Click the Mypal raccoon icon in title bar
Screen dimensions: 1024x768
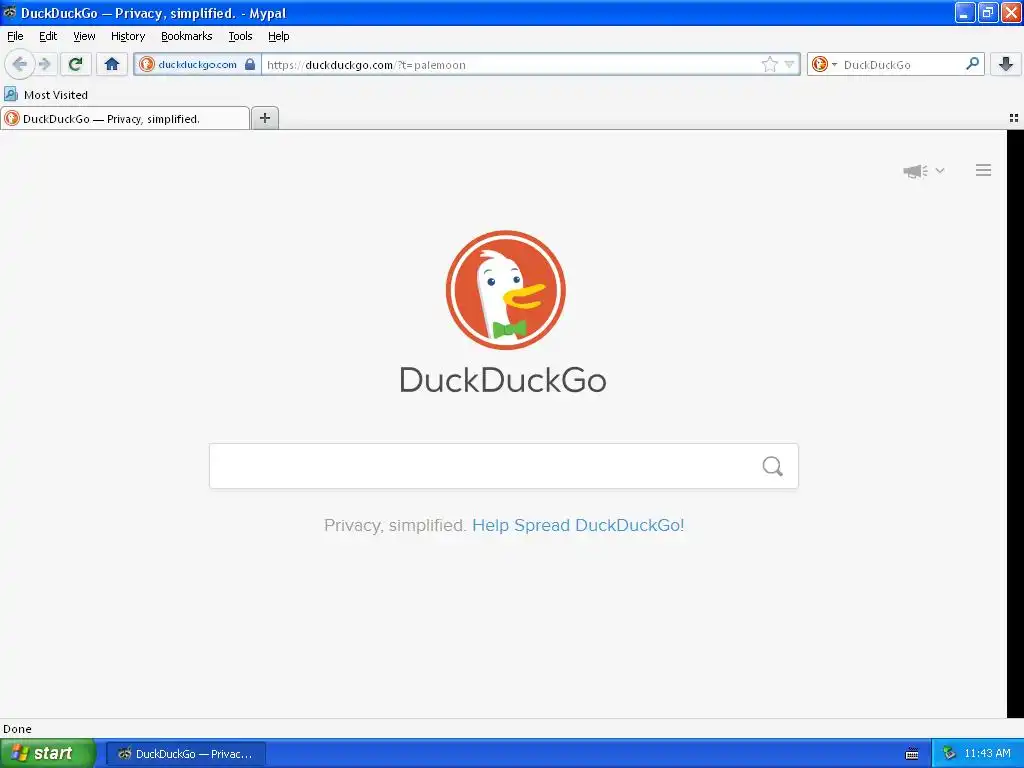pyautogui.click(x=9, y=12)
